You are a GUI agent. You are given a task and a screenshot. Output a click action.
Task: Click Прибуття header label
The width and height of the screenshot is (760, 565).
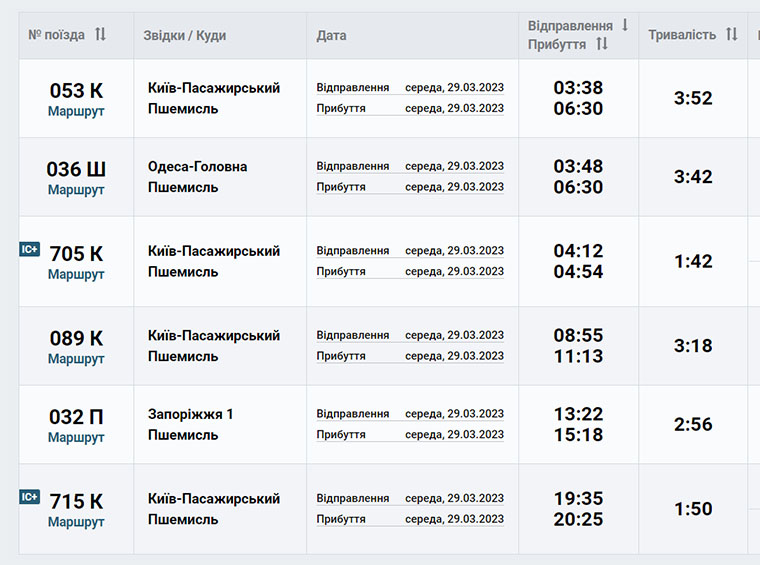coord(557,44)
